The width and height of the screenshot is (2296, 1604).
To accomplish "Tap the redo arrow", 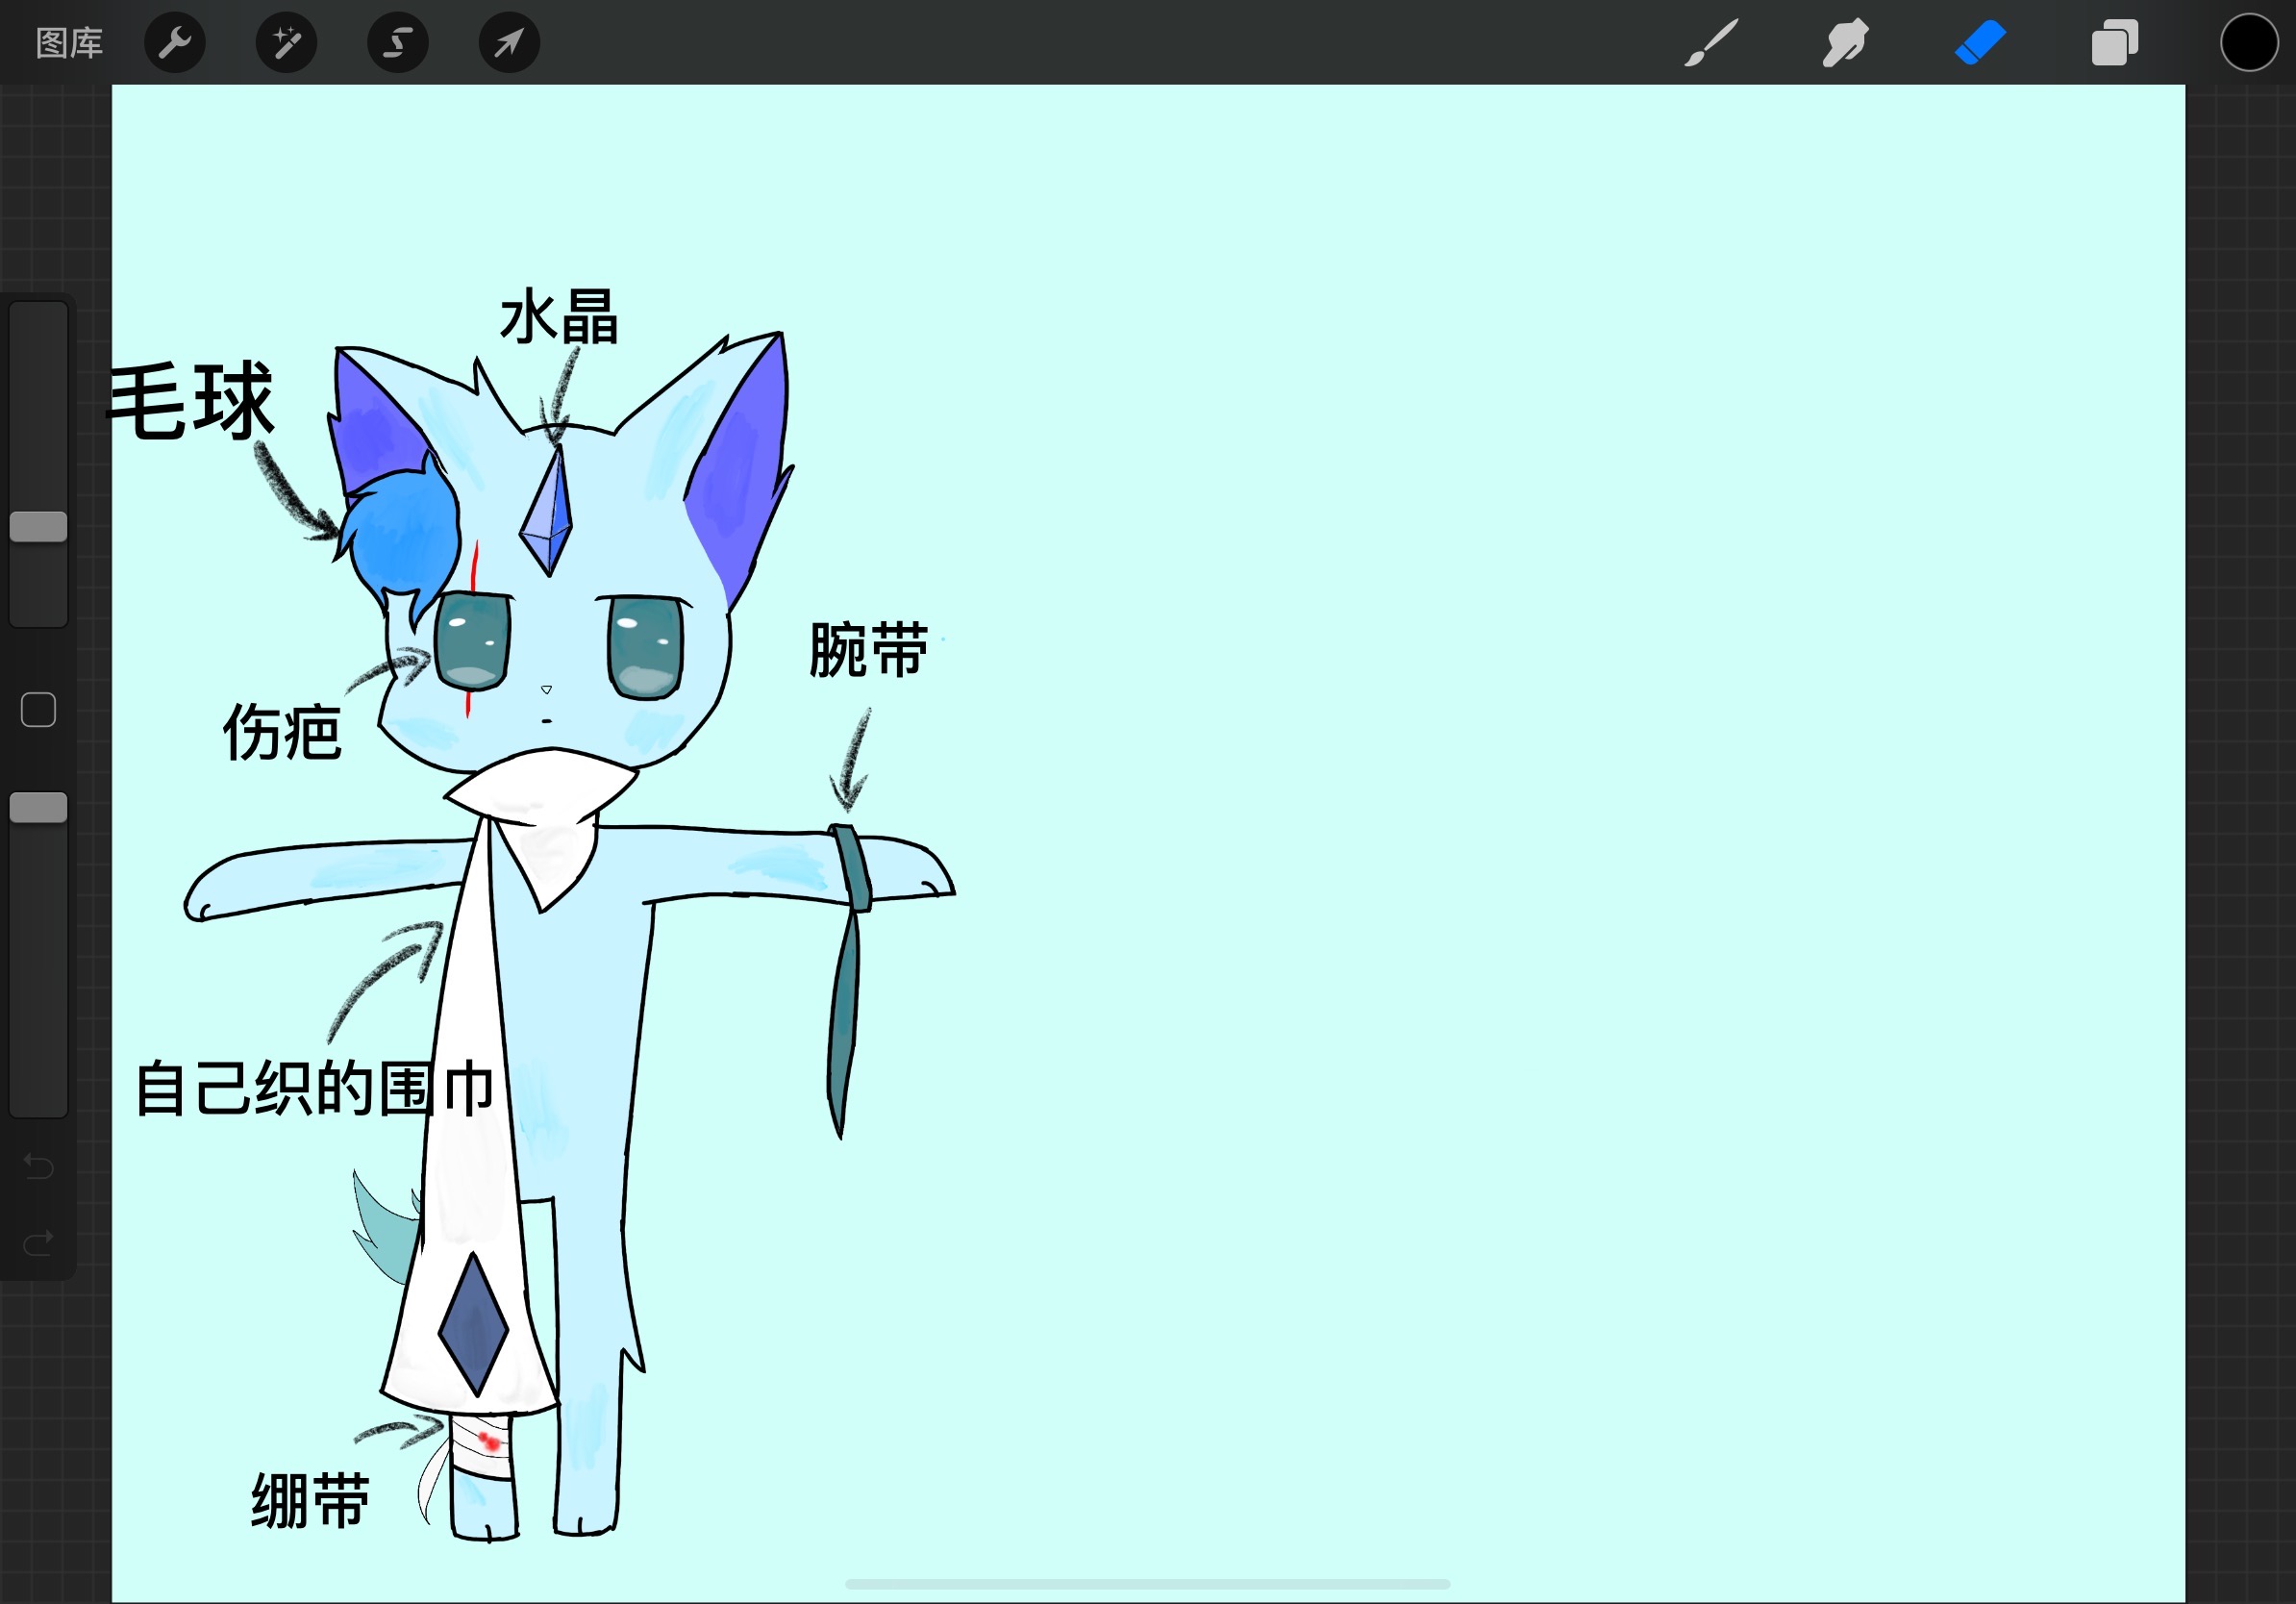I will coord(38,1240).
